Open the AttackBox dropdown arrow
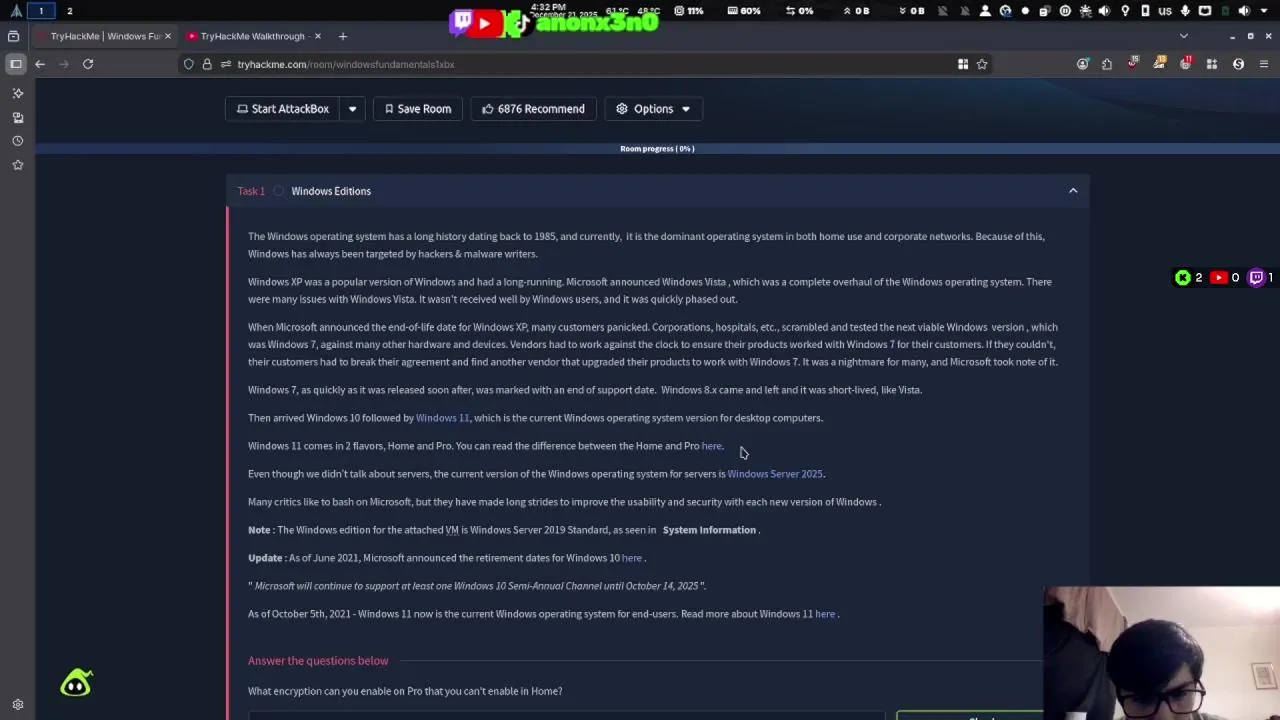Screen dimensions: 1280x720 (x=352, y=109)
